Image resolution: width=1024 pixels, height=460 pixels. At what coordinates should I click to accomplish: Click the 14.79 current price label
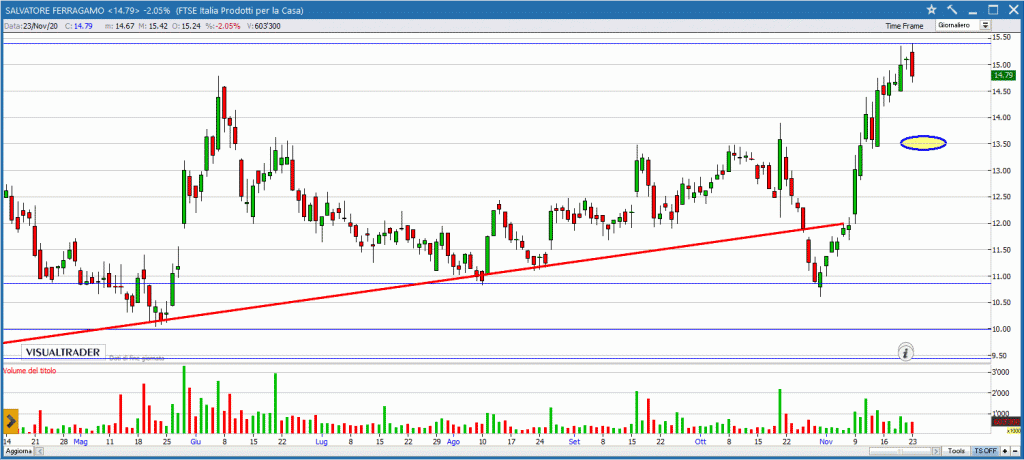tap(1002, 75)
